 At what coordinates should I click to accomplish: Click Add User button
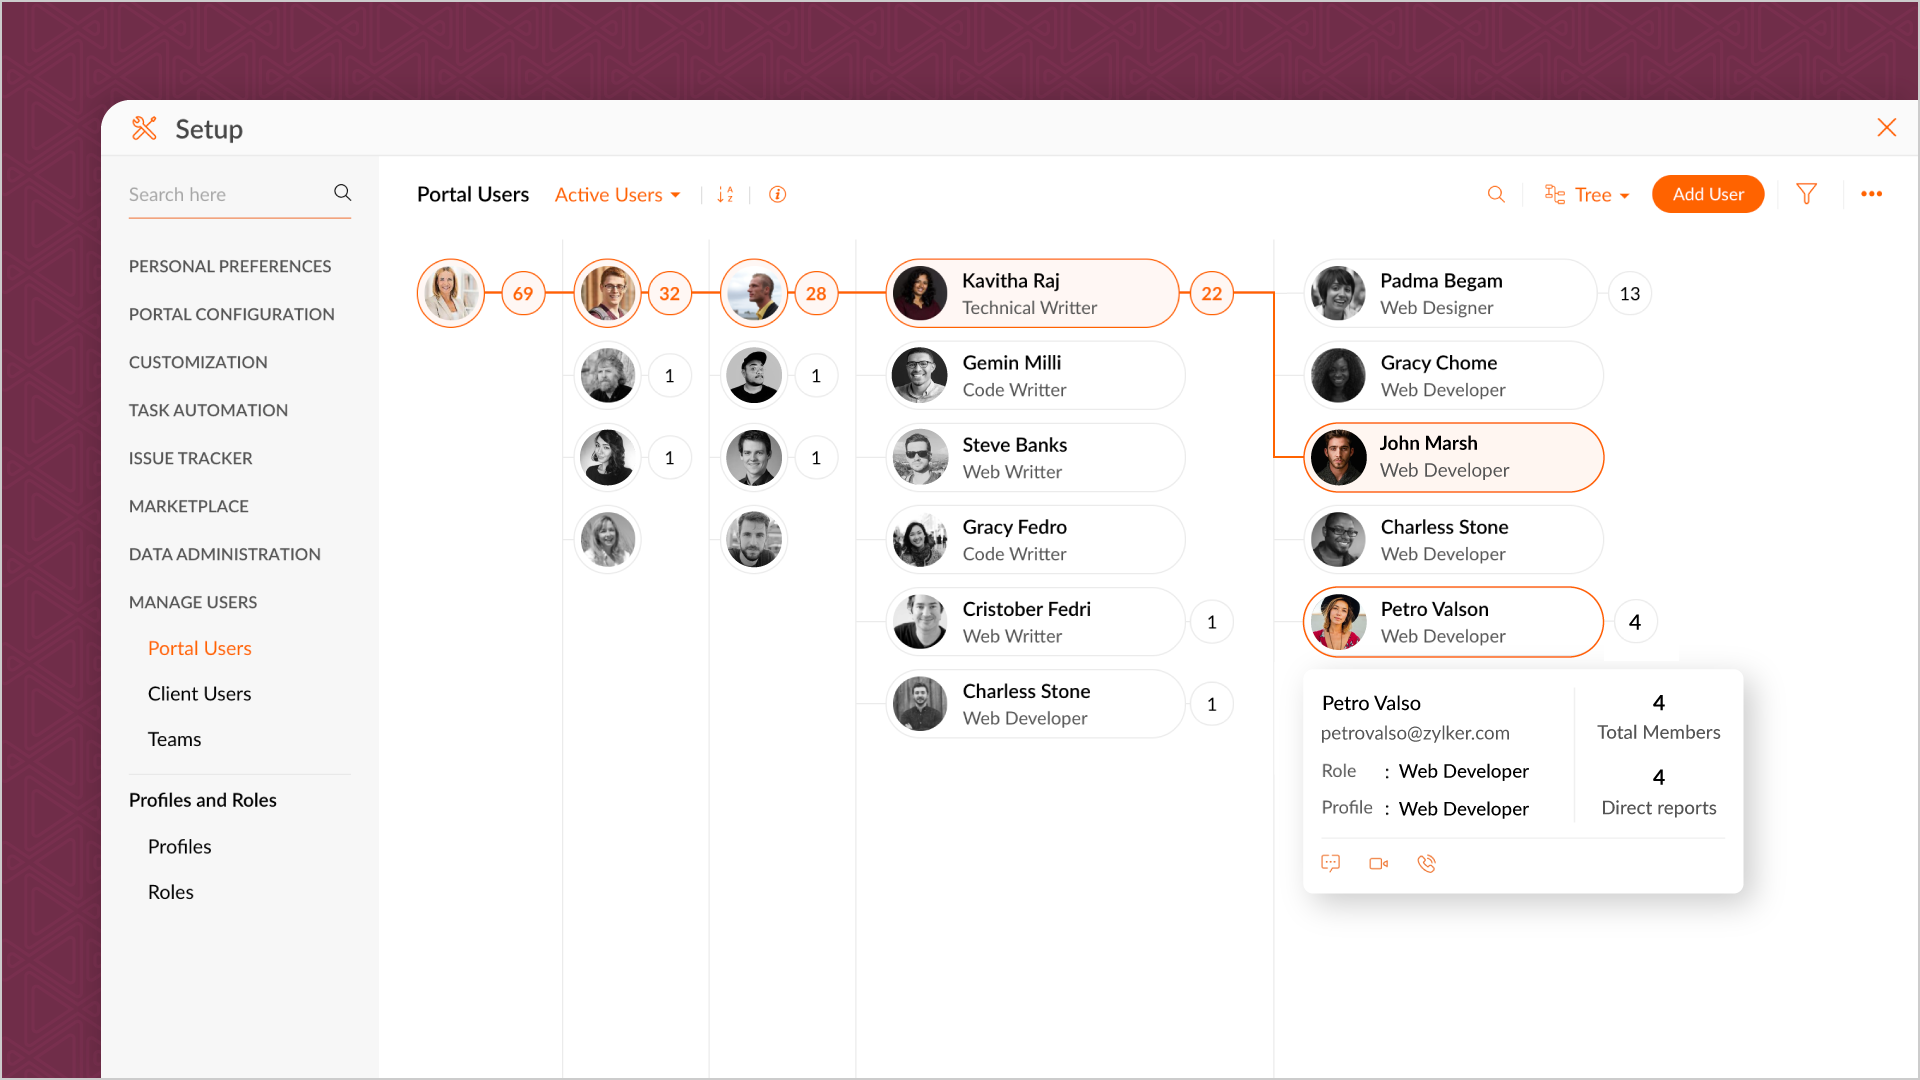tap(1706, 194)
